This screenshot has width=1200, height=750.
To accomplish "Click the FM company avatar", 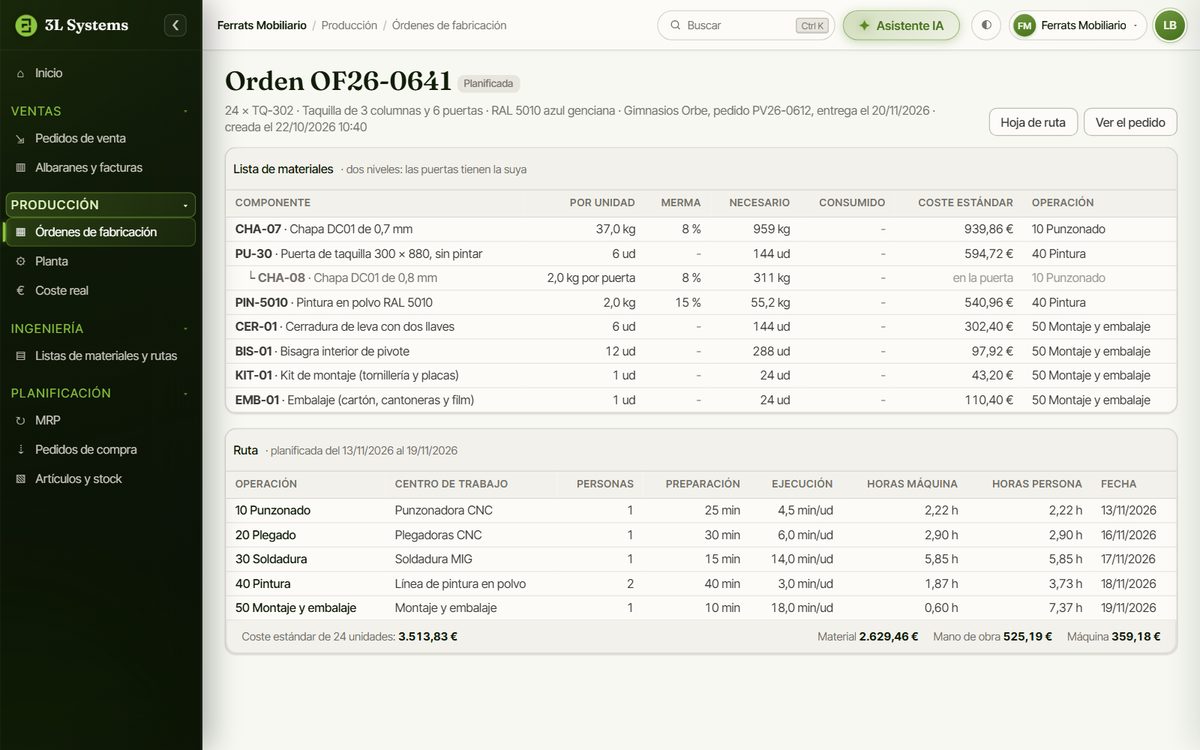I will pyautogui.click(x=1024, y=25).
